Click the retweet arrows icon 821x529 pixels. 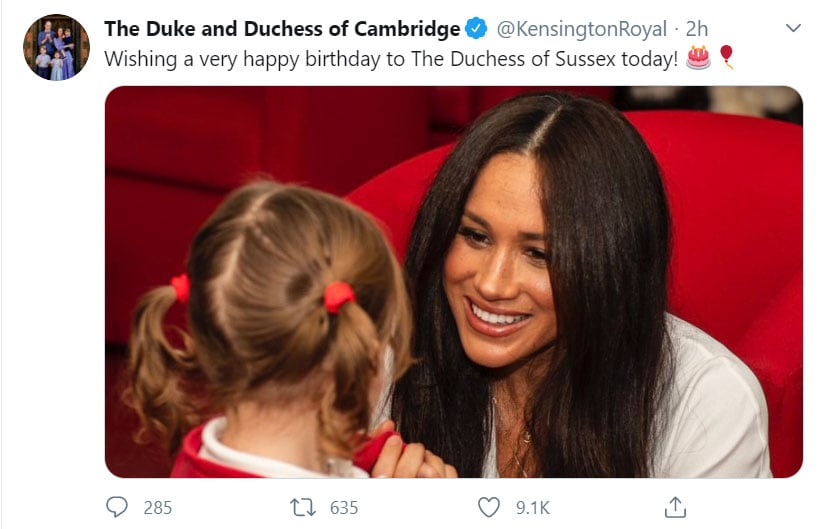click(303, 507)
